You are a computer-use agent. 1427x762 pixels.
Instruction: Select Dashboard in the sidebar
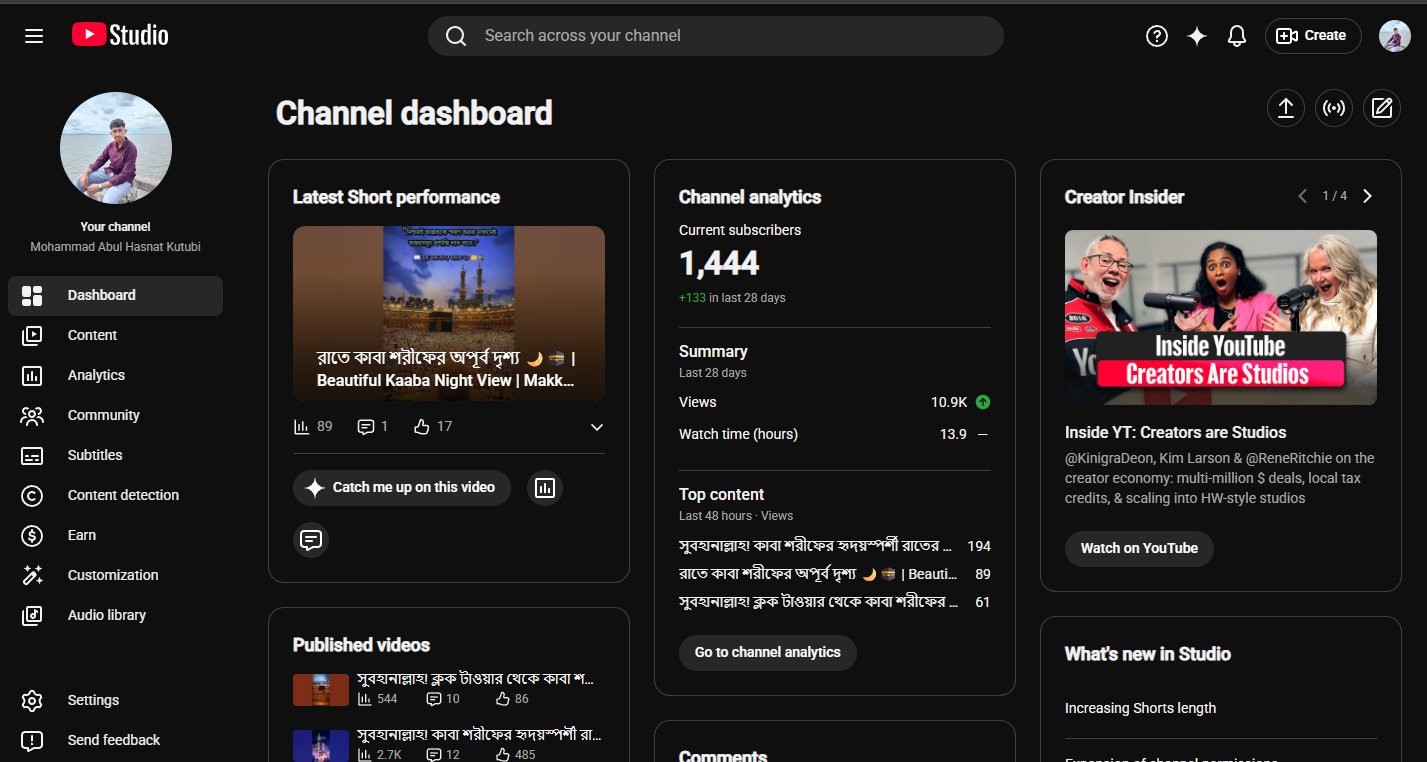pyautogui.click(x=115, y=296)
